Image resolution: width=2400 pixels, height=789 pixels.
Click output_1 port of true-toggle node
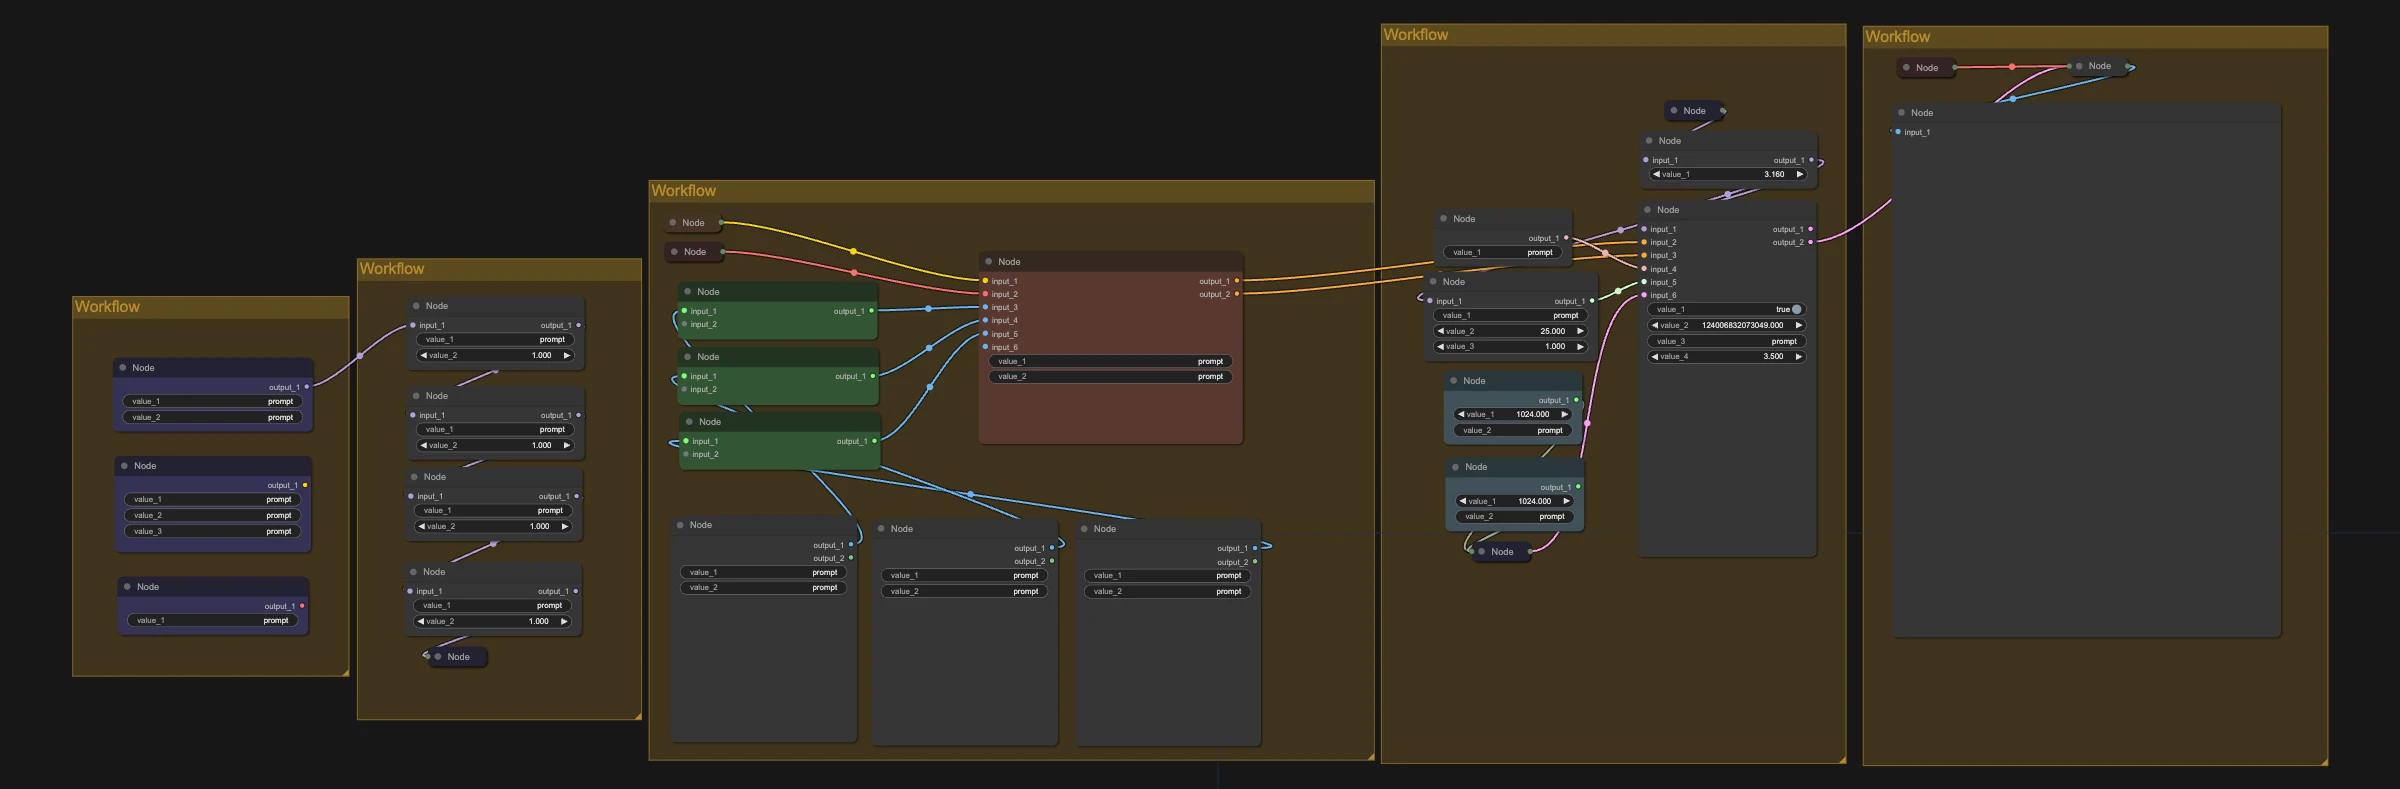click(1810, 229)
